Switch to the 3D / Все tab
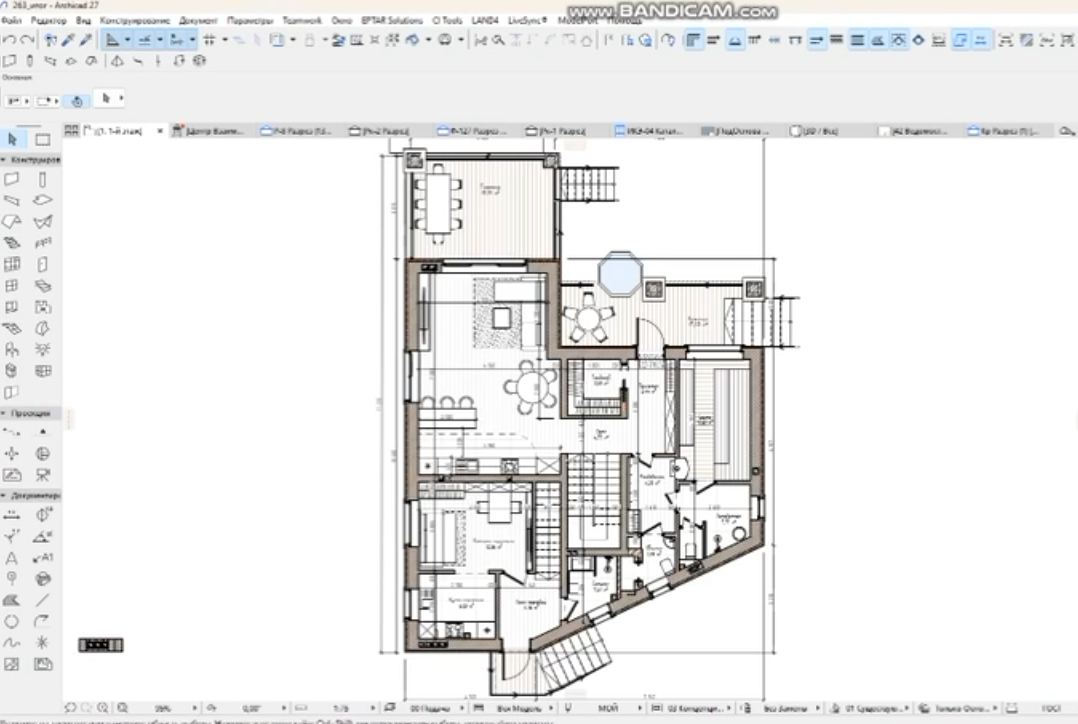This screenshot has height=724, width=1078. (815, 131)
